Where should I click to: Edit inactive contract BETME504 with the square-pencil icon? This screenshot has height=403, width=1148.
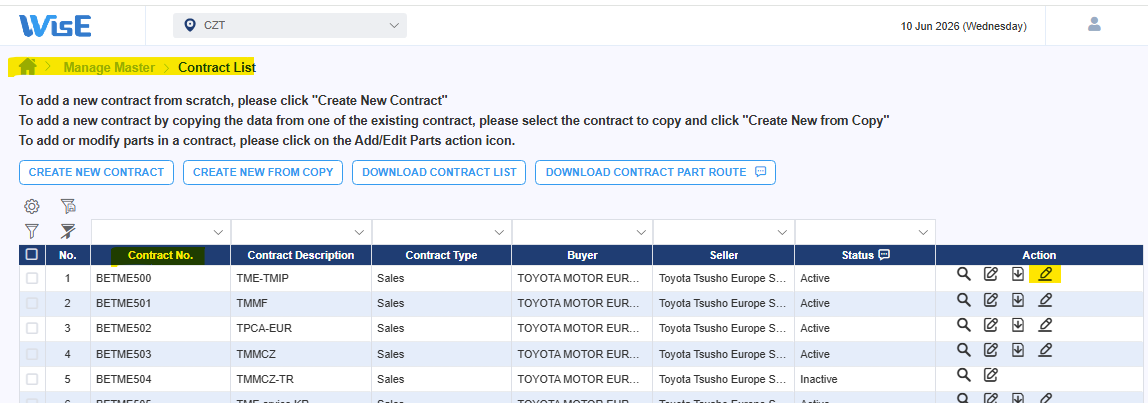(x=991, y=375)
